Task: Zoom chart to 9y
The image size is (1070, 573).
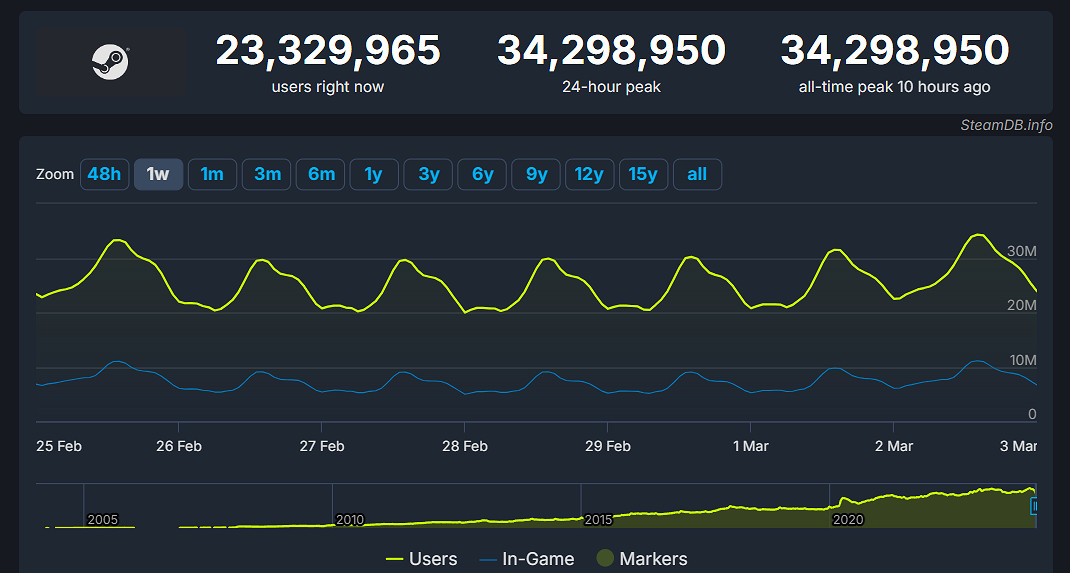Action: click(537, 174)
